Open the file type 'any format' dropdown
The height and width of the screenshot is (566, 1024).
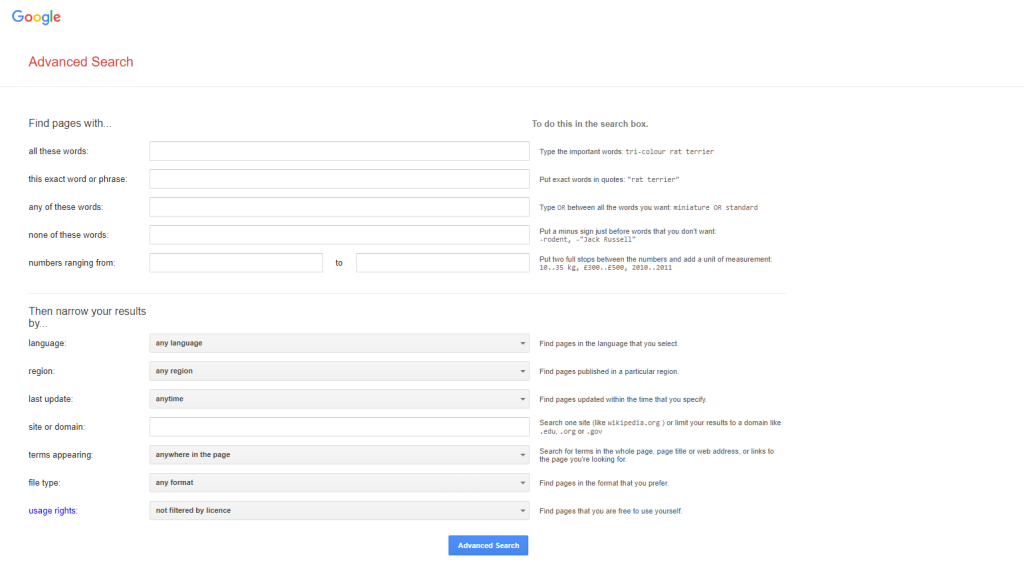(339, 483)
